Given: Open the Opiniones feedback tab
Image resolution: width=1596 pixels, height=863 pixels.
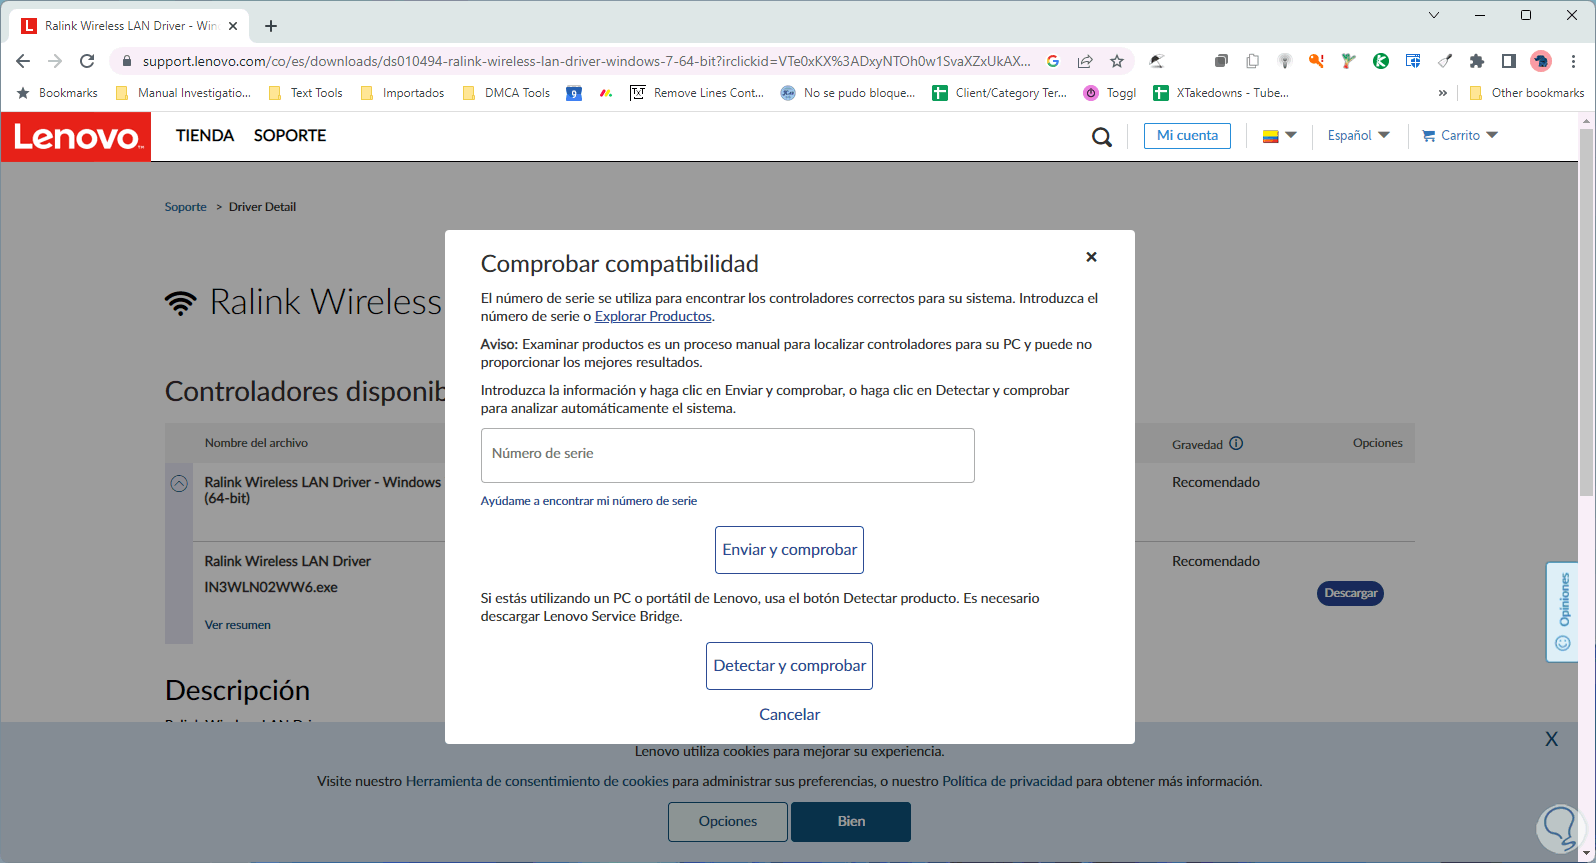Looking at the screenshot, I should (1563, 611).
